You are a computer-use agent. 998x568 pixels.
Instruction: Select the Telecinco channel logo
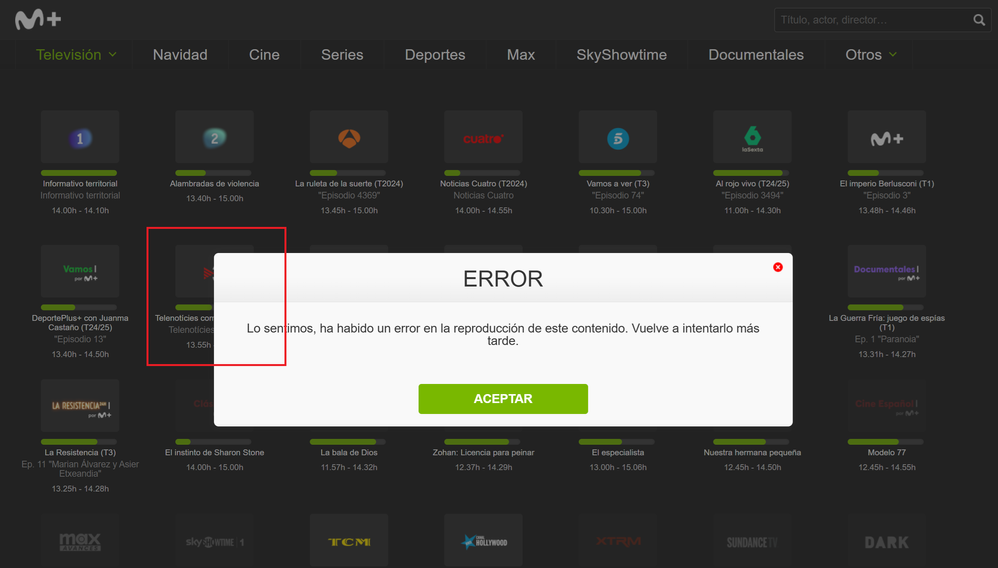coord(618,137)
